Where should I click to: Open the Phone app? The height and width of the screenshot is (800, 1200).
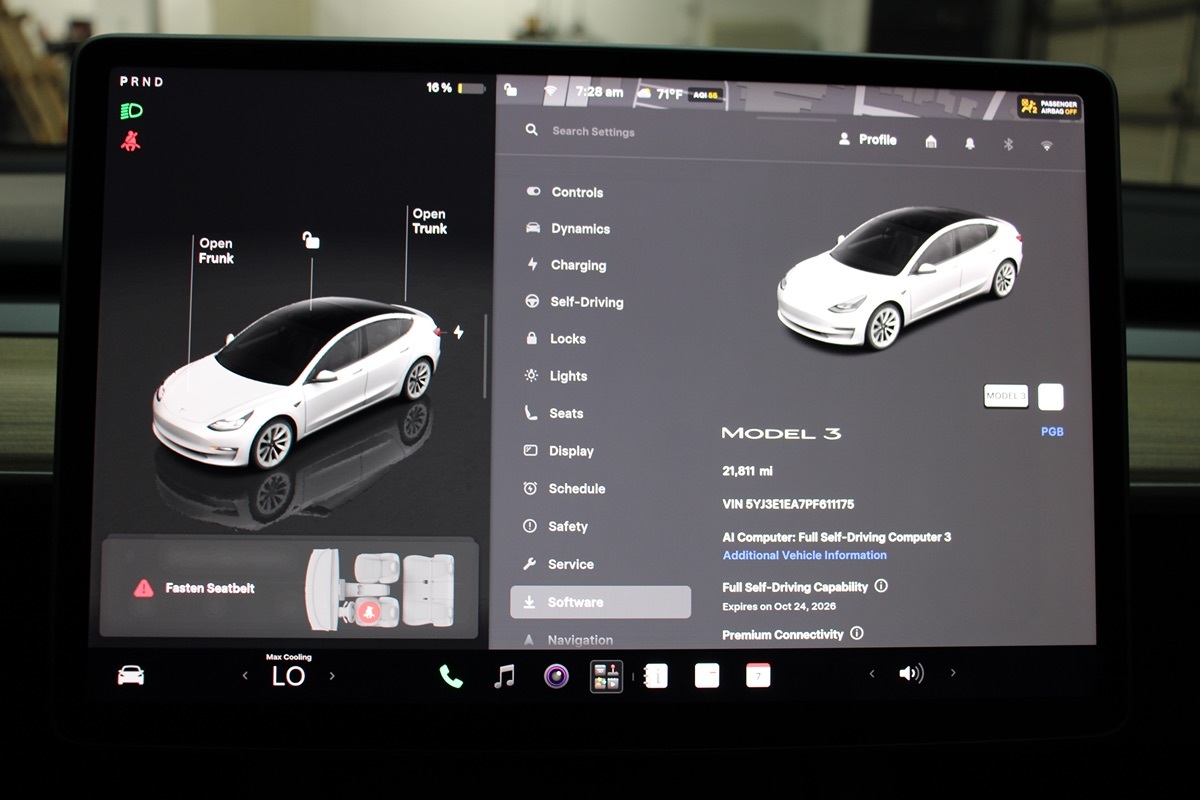[x=451, y=676]
